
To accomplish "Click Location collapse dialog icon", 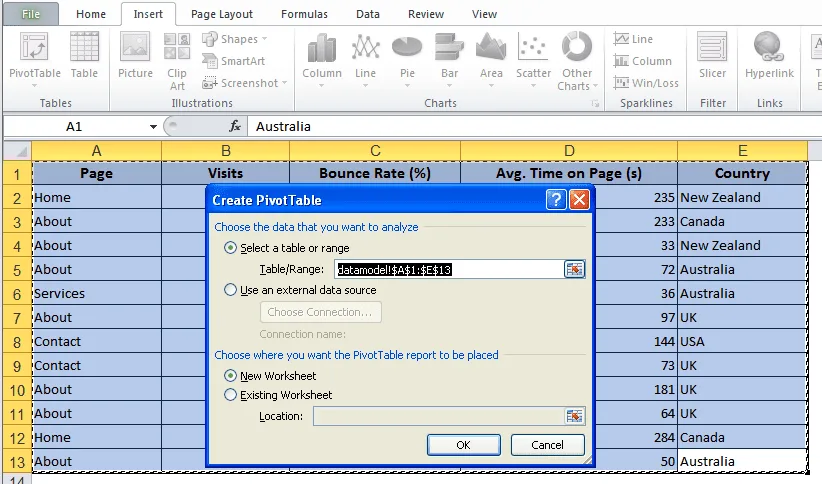I will pos(575,416).
